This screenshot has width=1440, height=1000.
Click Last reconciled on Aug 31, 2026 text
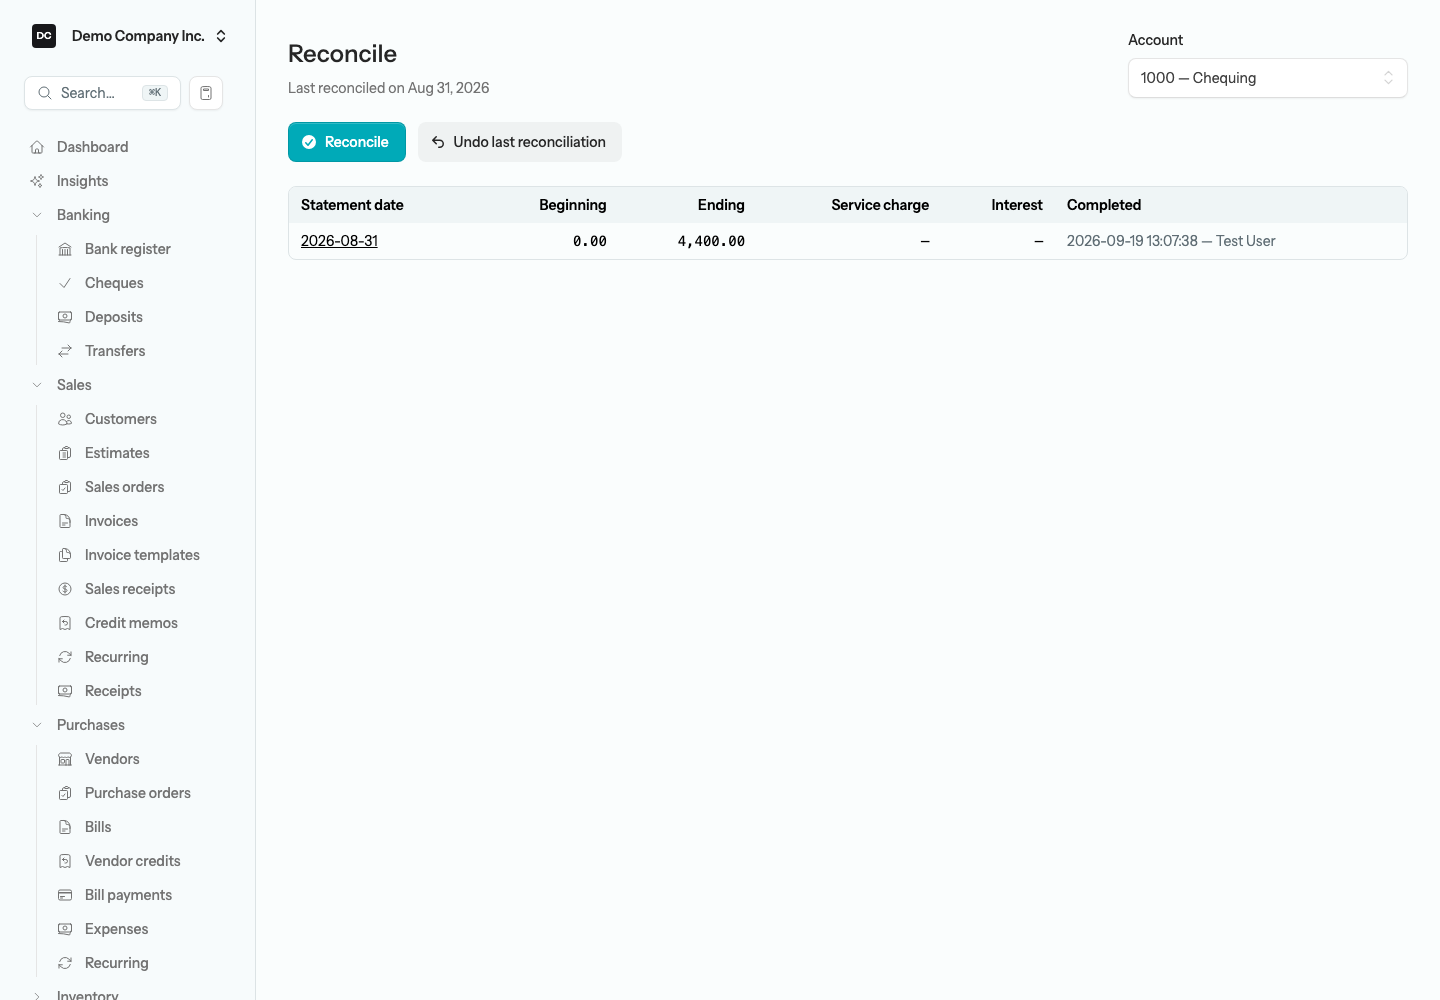[389, 88]
